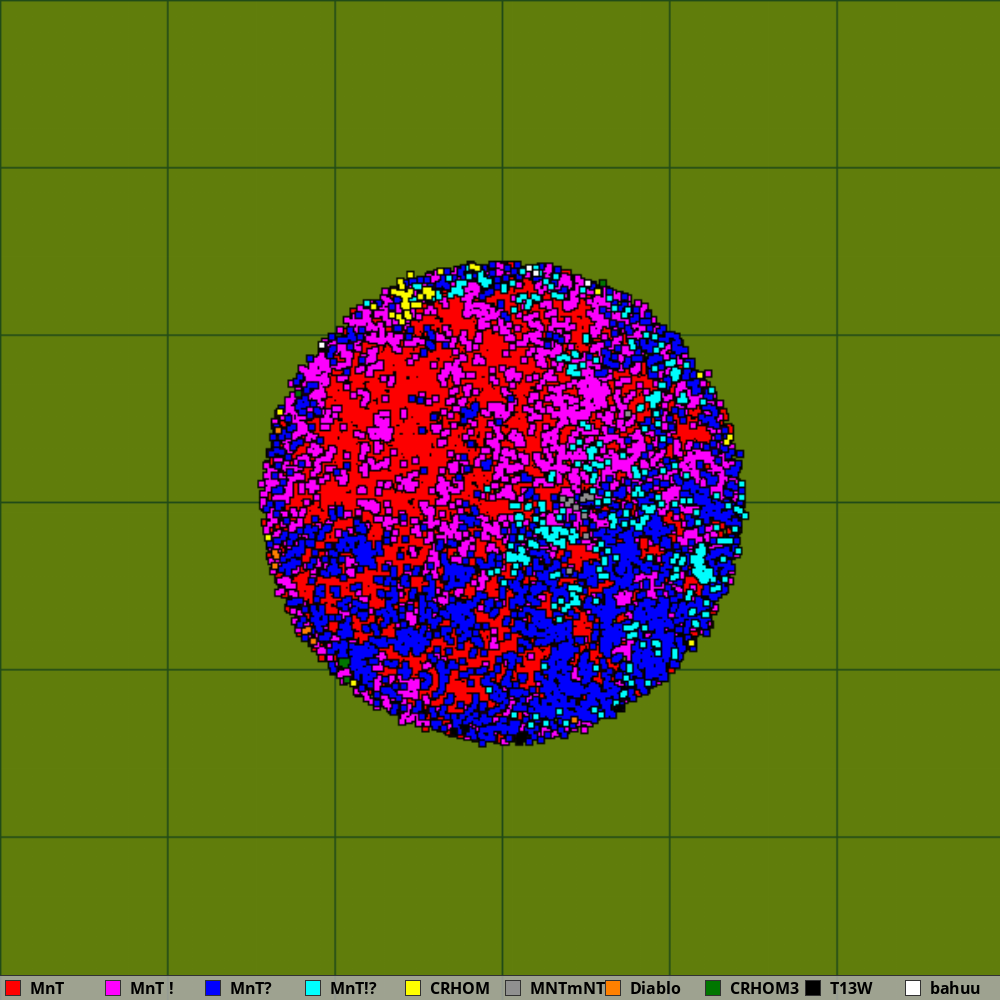Click the black T13W legend swatch
The height and width of the screenshot is (1000, 1000).
(x=813, y=988)
